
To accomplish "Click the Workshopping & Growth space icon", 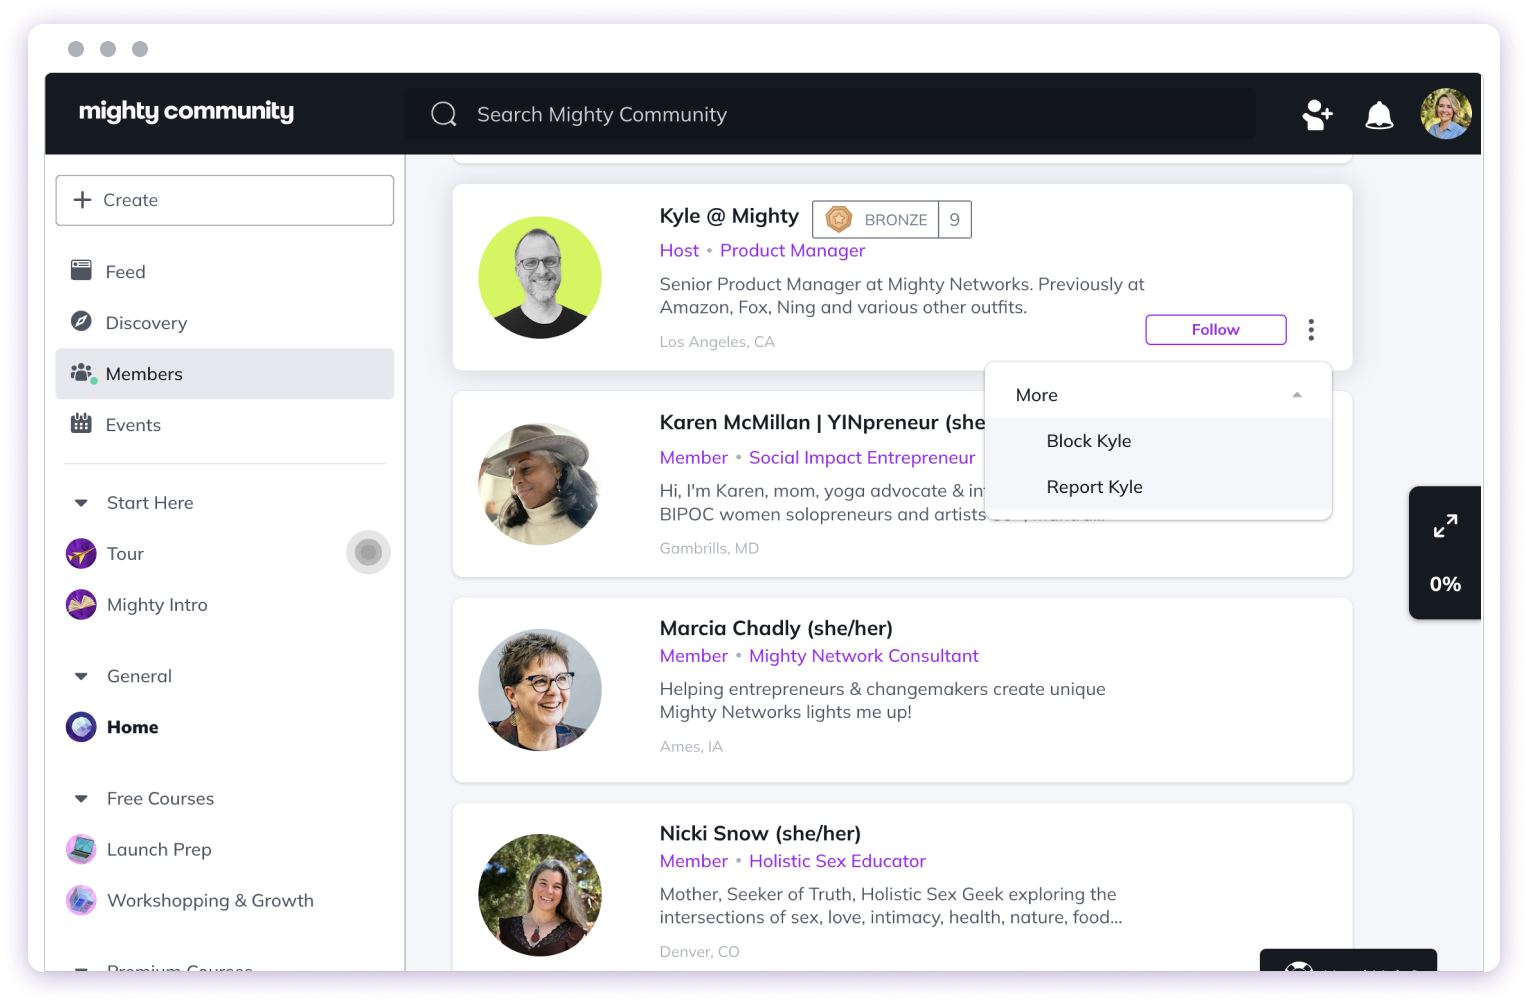I will (x=81, y=900).
